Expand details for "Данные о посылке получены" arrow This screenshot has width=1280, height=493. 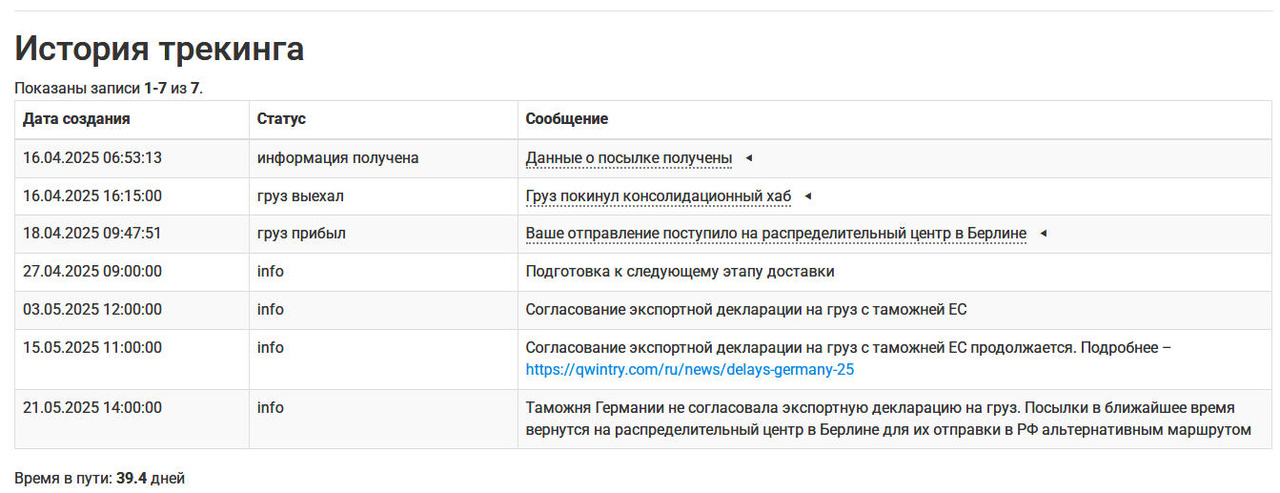click(x=748, y=158)
